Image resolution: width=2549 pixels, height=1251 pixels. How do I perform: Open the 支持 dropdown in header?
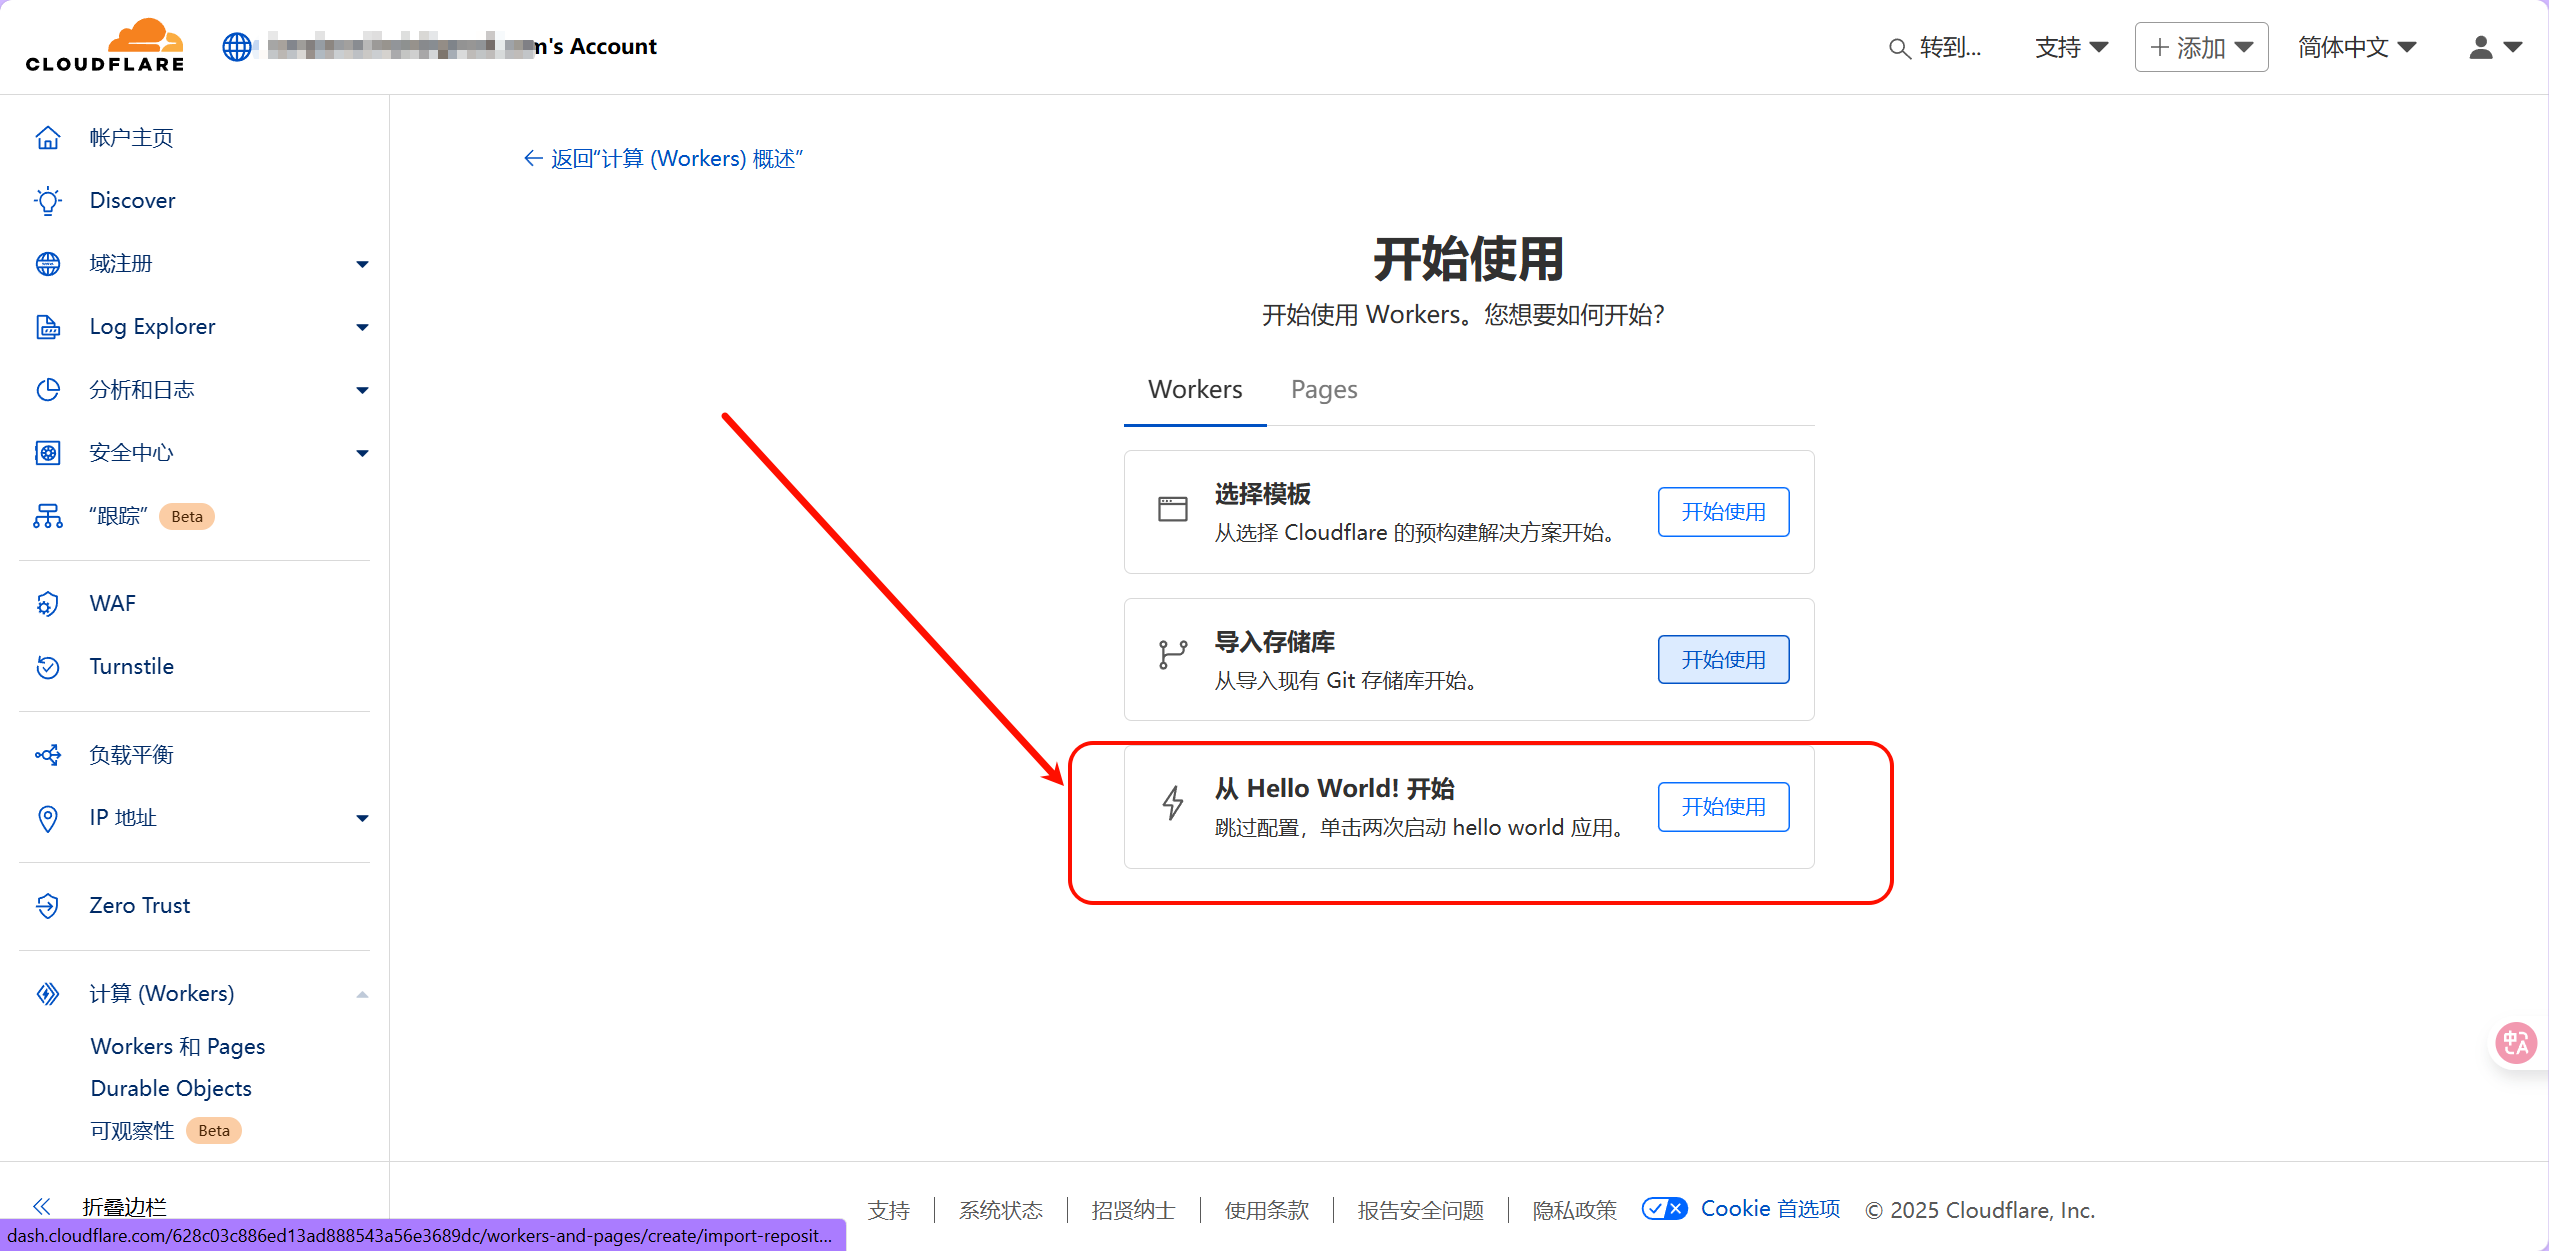click(x=2072, y=47)
